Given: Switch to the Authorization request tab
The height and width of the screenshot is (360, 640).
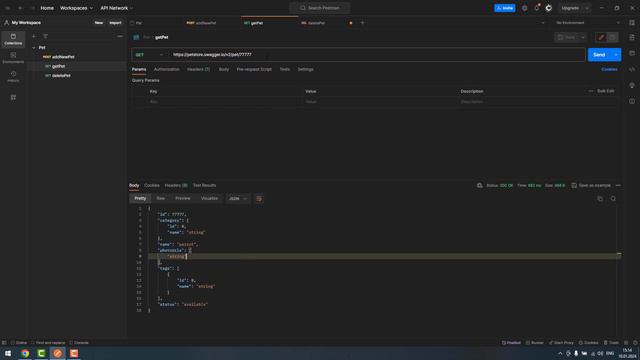Looking at the screenshot, I should (167, 69).
